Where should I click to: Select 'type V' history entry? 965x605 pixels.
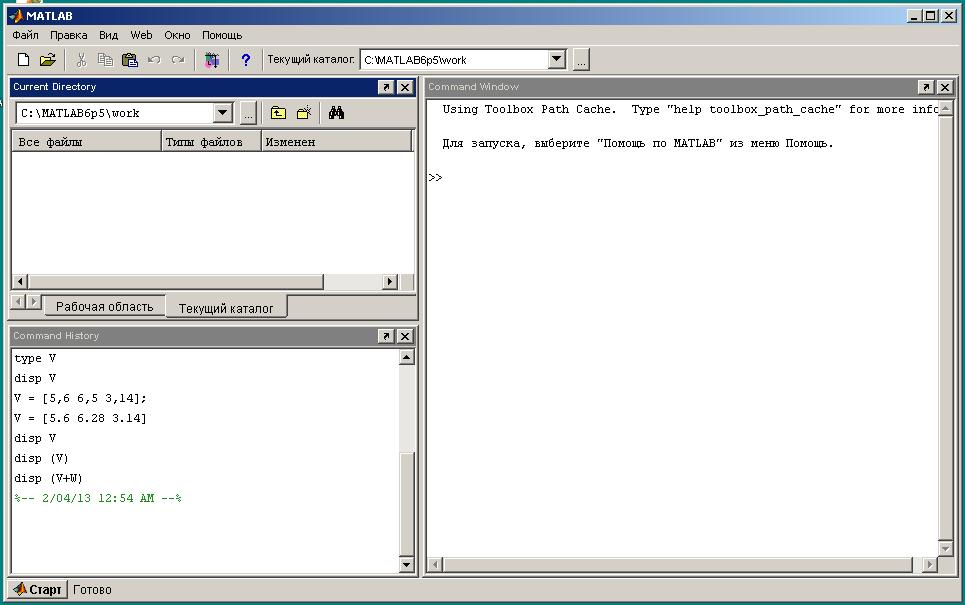[x=35, y=358]
